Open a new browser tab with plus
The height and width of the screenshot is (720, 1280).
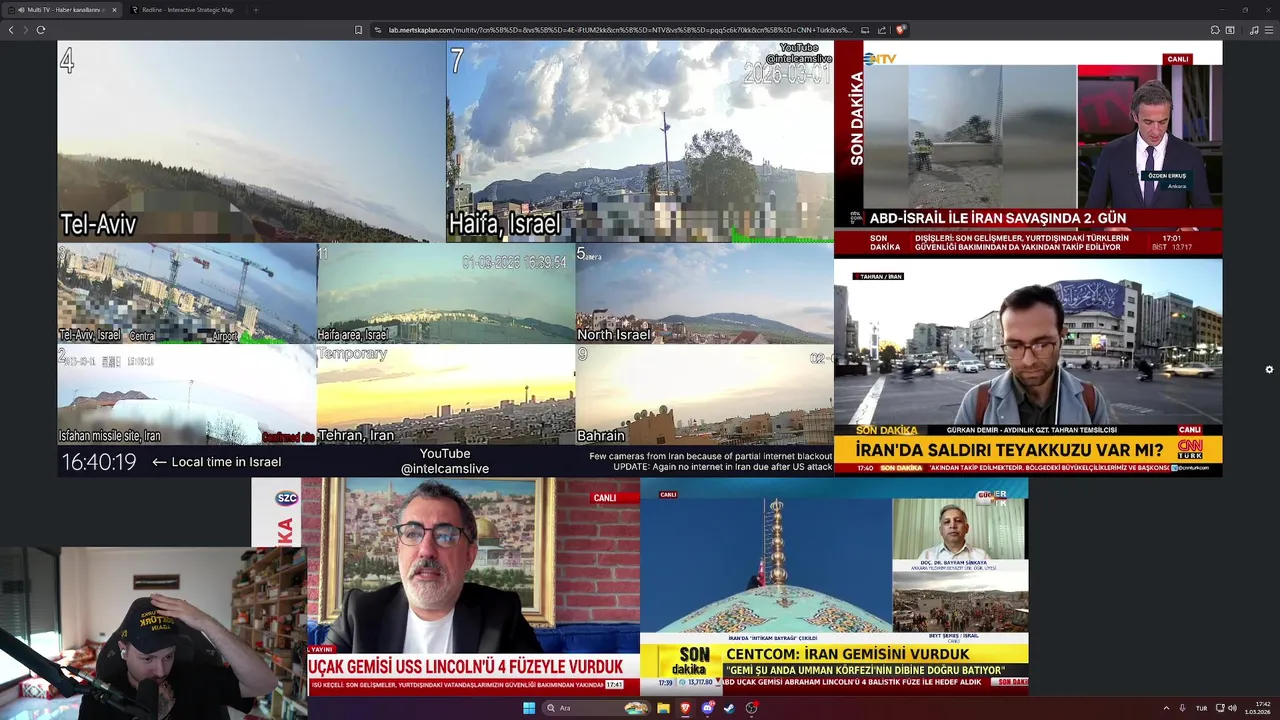coord(255,10)
